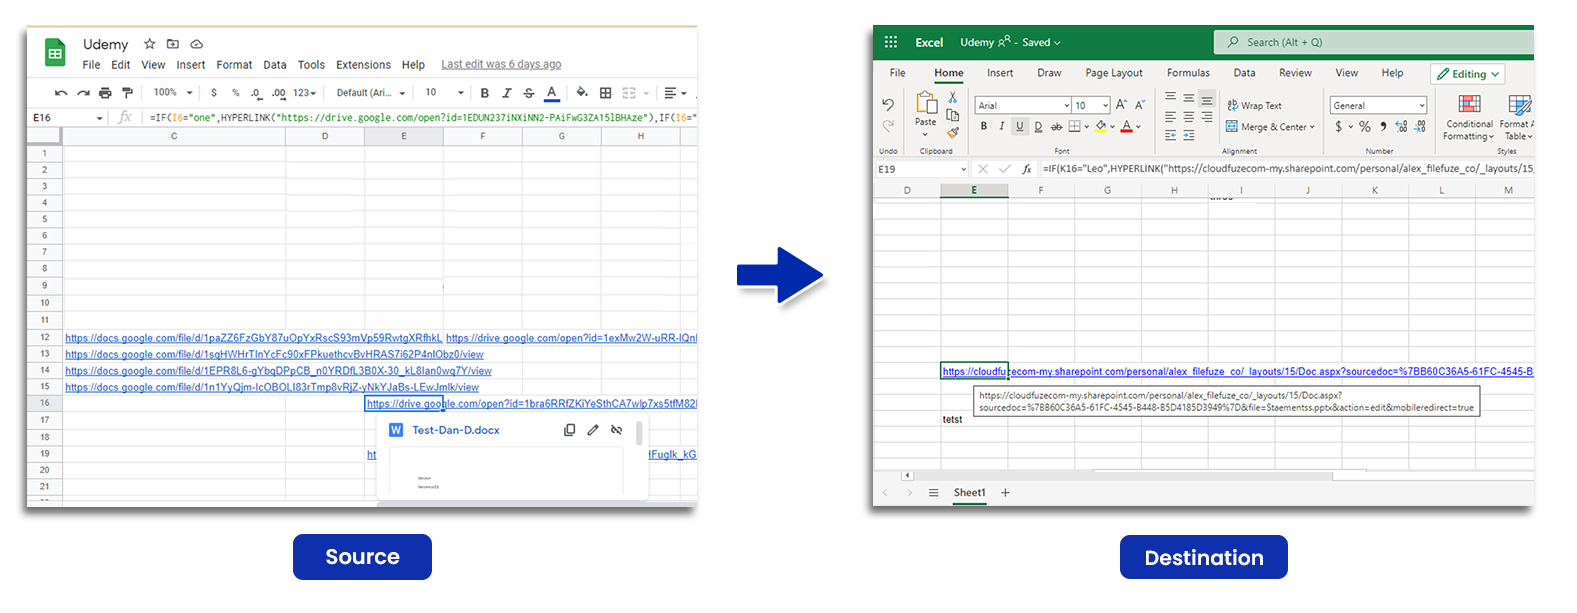Viewport: 1577px width, 613px height.
Task: Open the Excel app launcher grid
Action: click(x=891, y=42)
